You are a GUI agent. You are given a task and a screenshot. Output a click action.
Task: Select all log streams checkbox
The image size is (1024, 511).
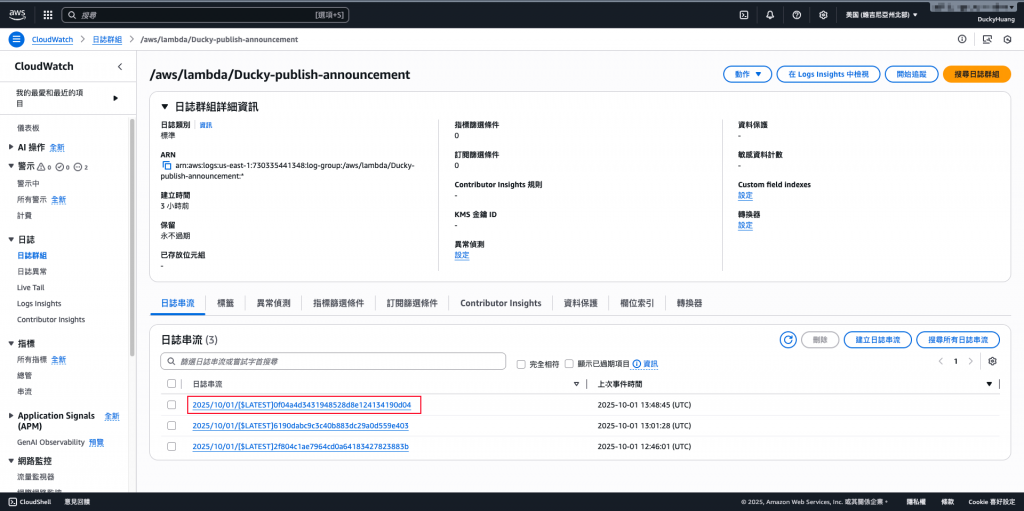[x=171, y=384]
